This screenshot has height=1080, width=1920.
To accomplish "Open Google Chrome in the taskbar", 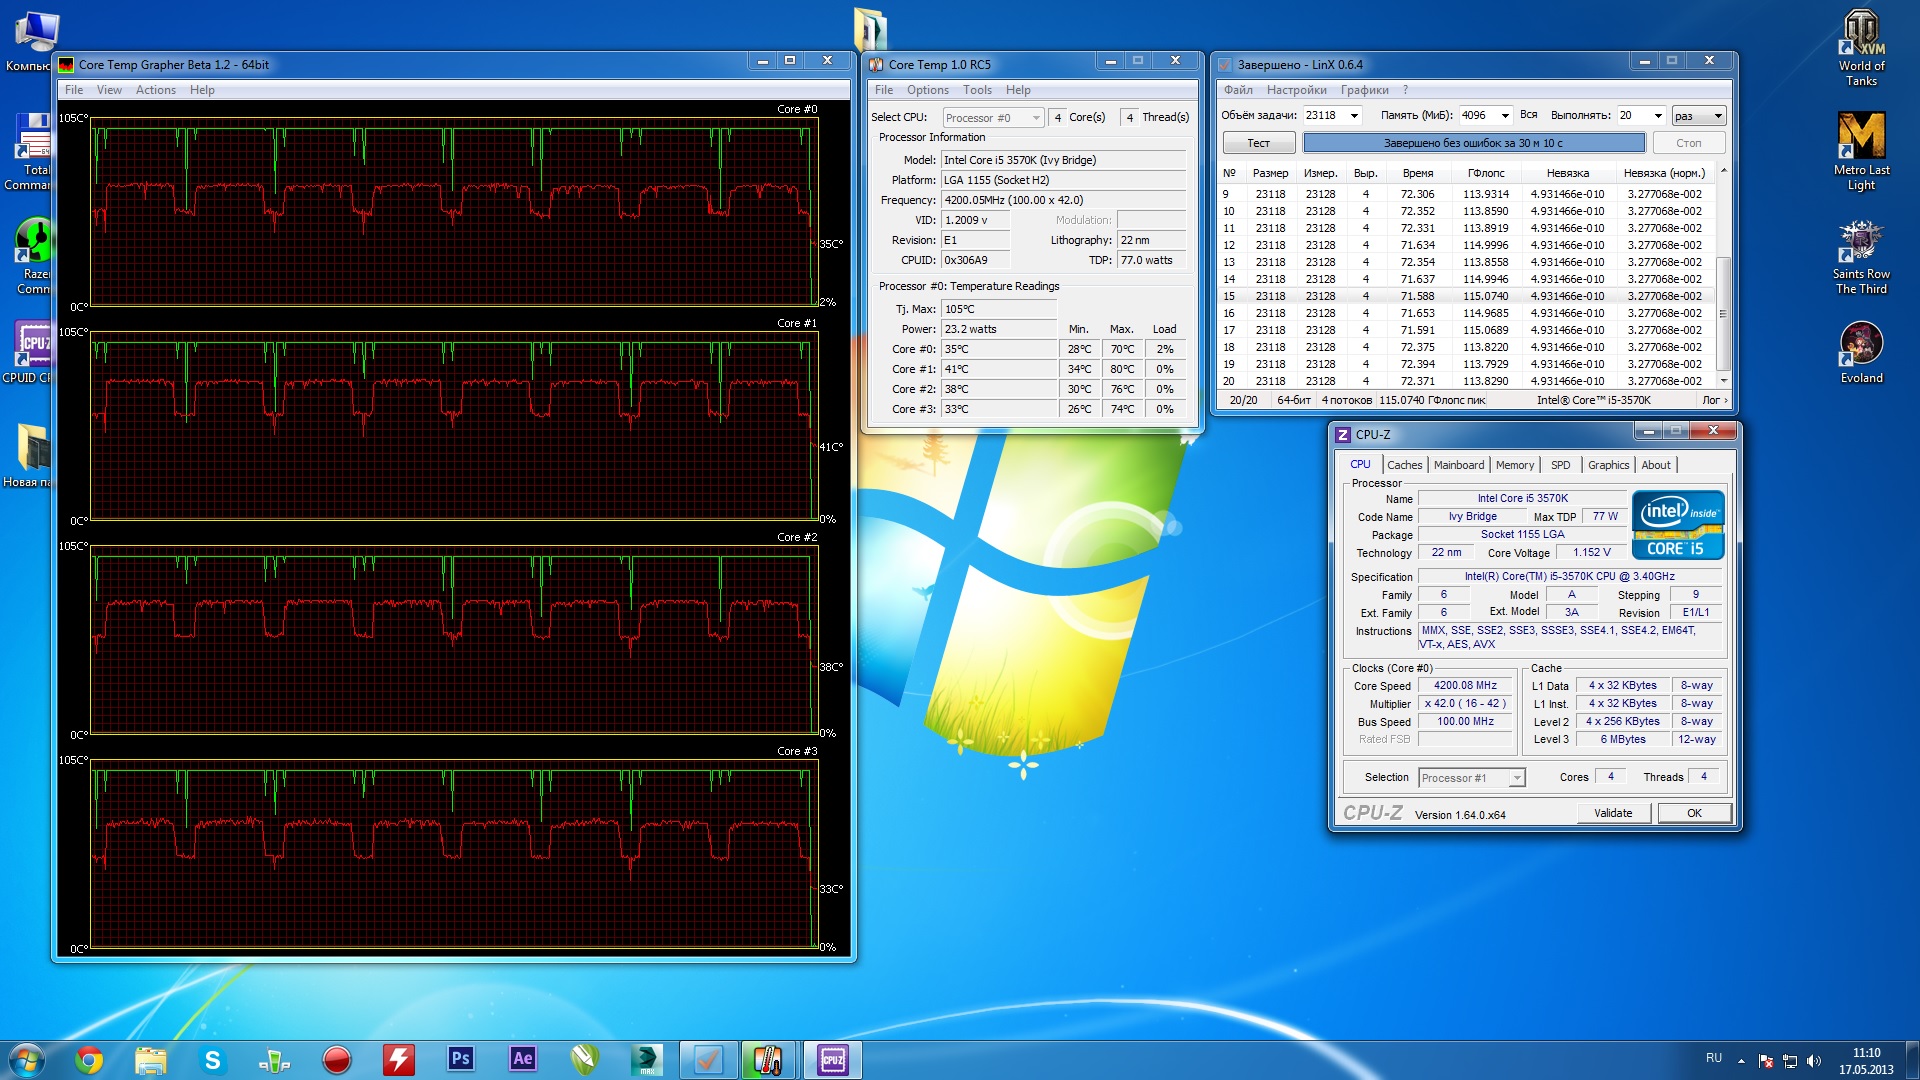I will click(x=89, y=1059).
